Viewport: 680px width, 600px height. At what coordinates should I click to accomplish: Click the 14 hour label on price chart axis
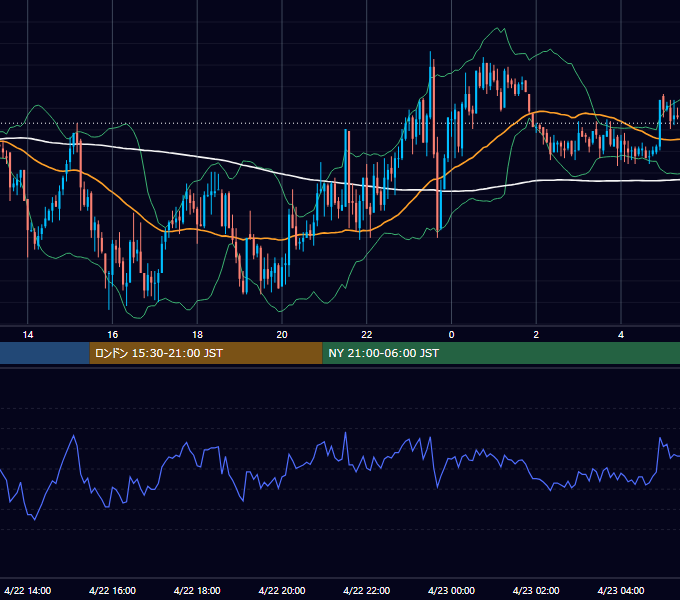[x=28, y=335]
